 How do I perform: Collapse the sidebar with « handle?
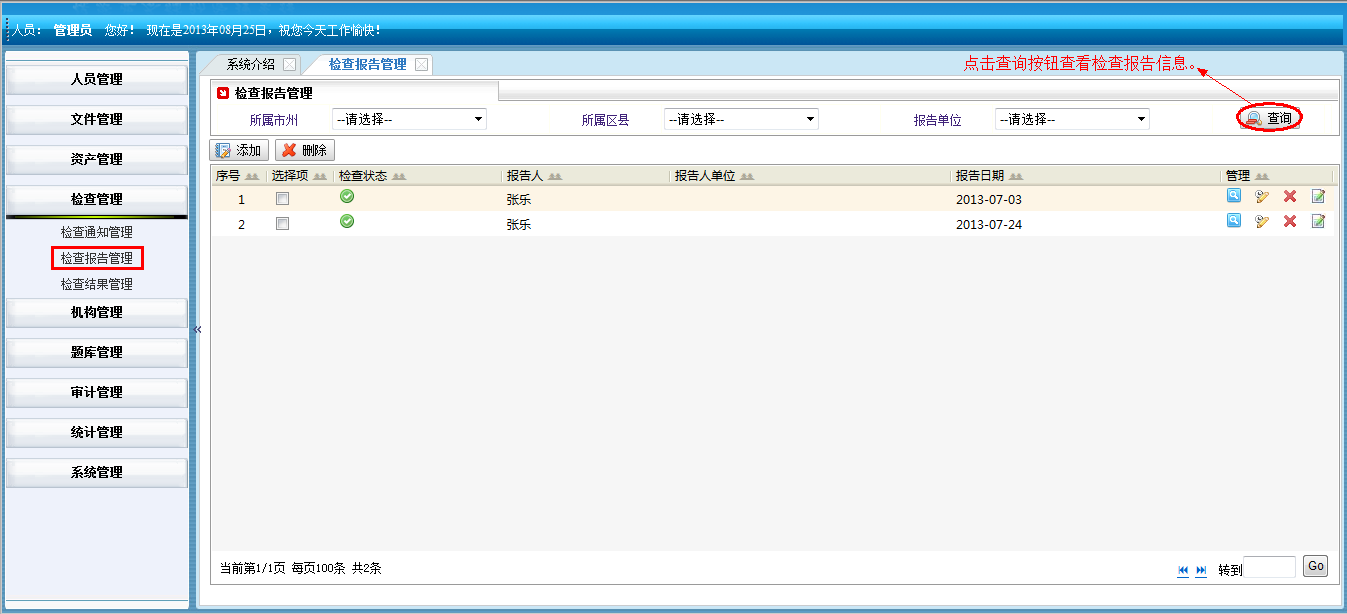197,329
